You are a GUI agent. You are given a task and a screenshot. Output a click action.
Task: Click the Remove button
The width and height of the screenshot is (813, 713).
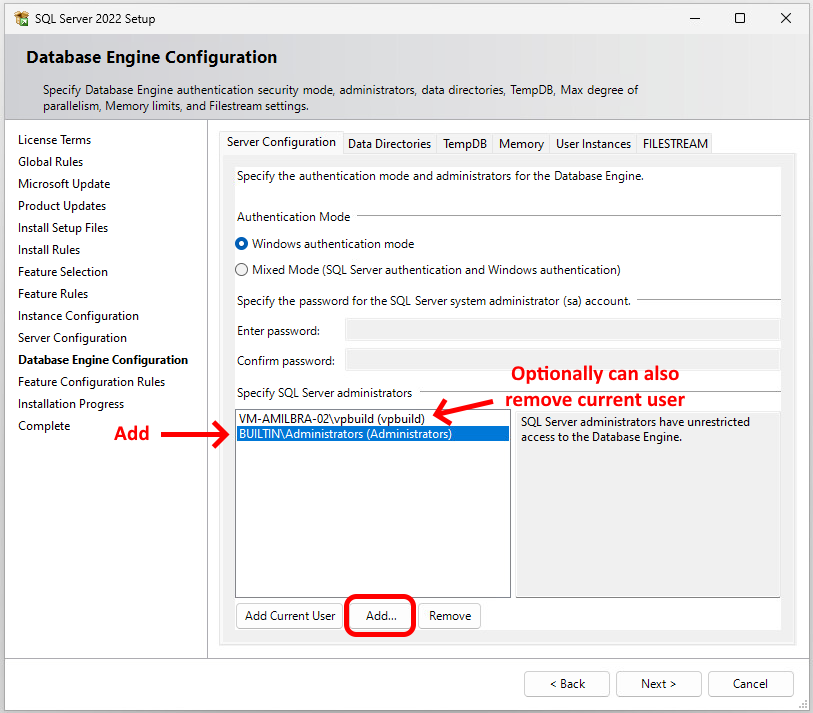click(x=450, y=616)
